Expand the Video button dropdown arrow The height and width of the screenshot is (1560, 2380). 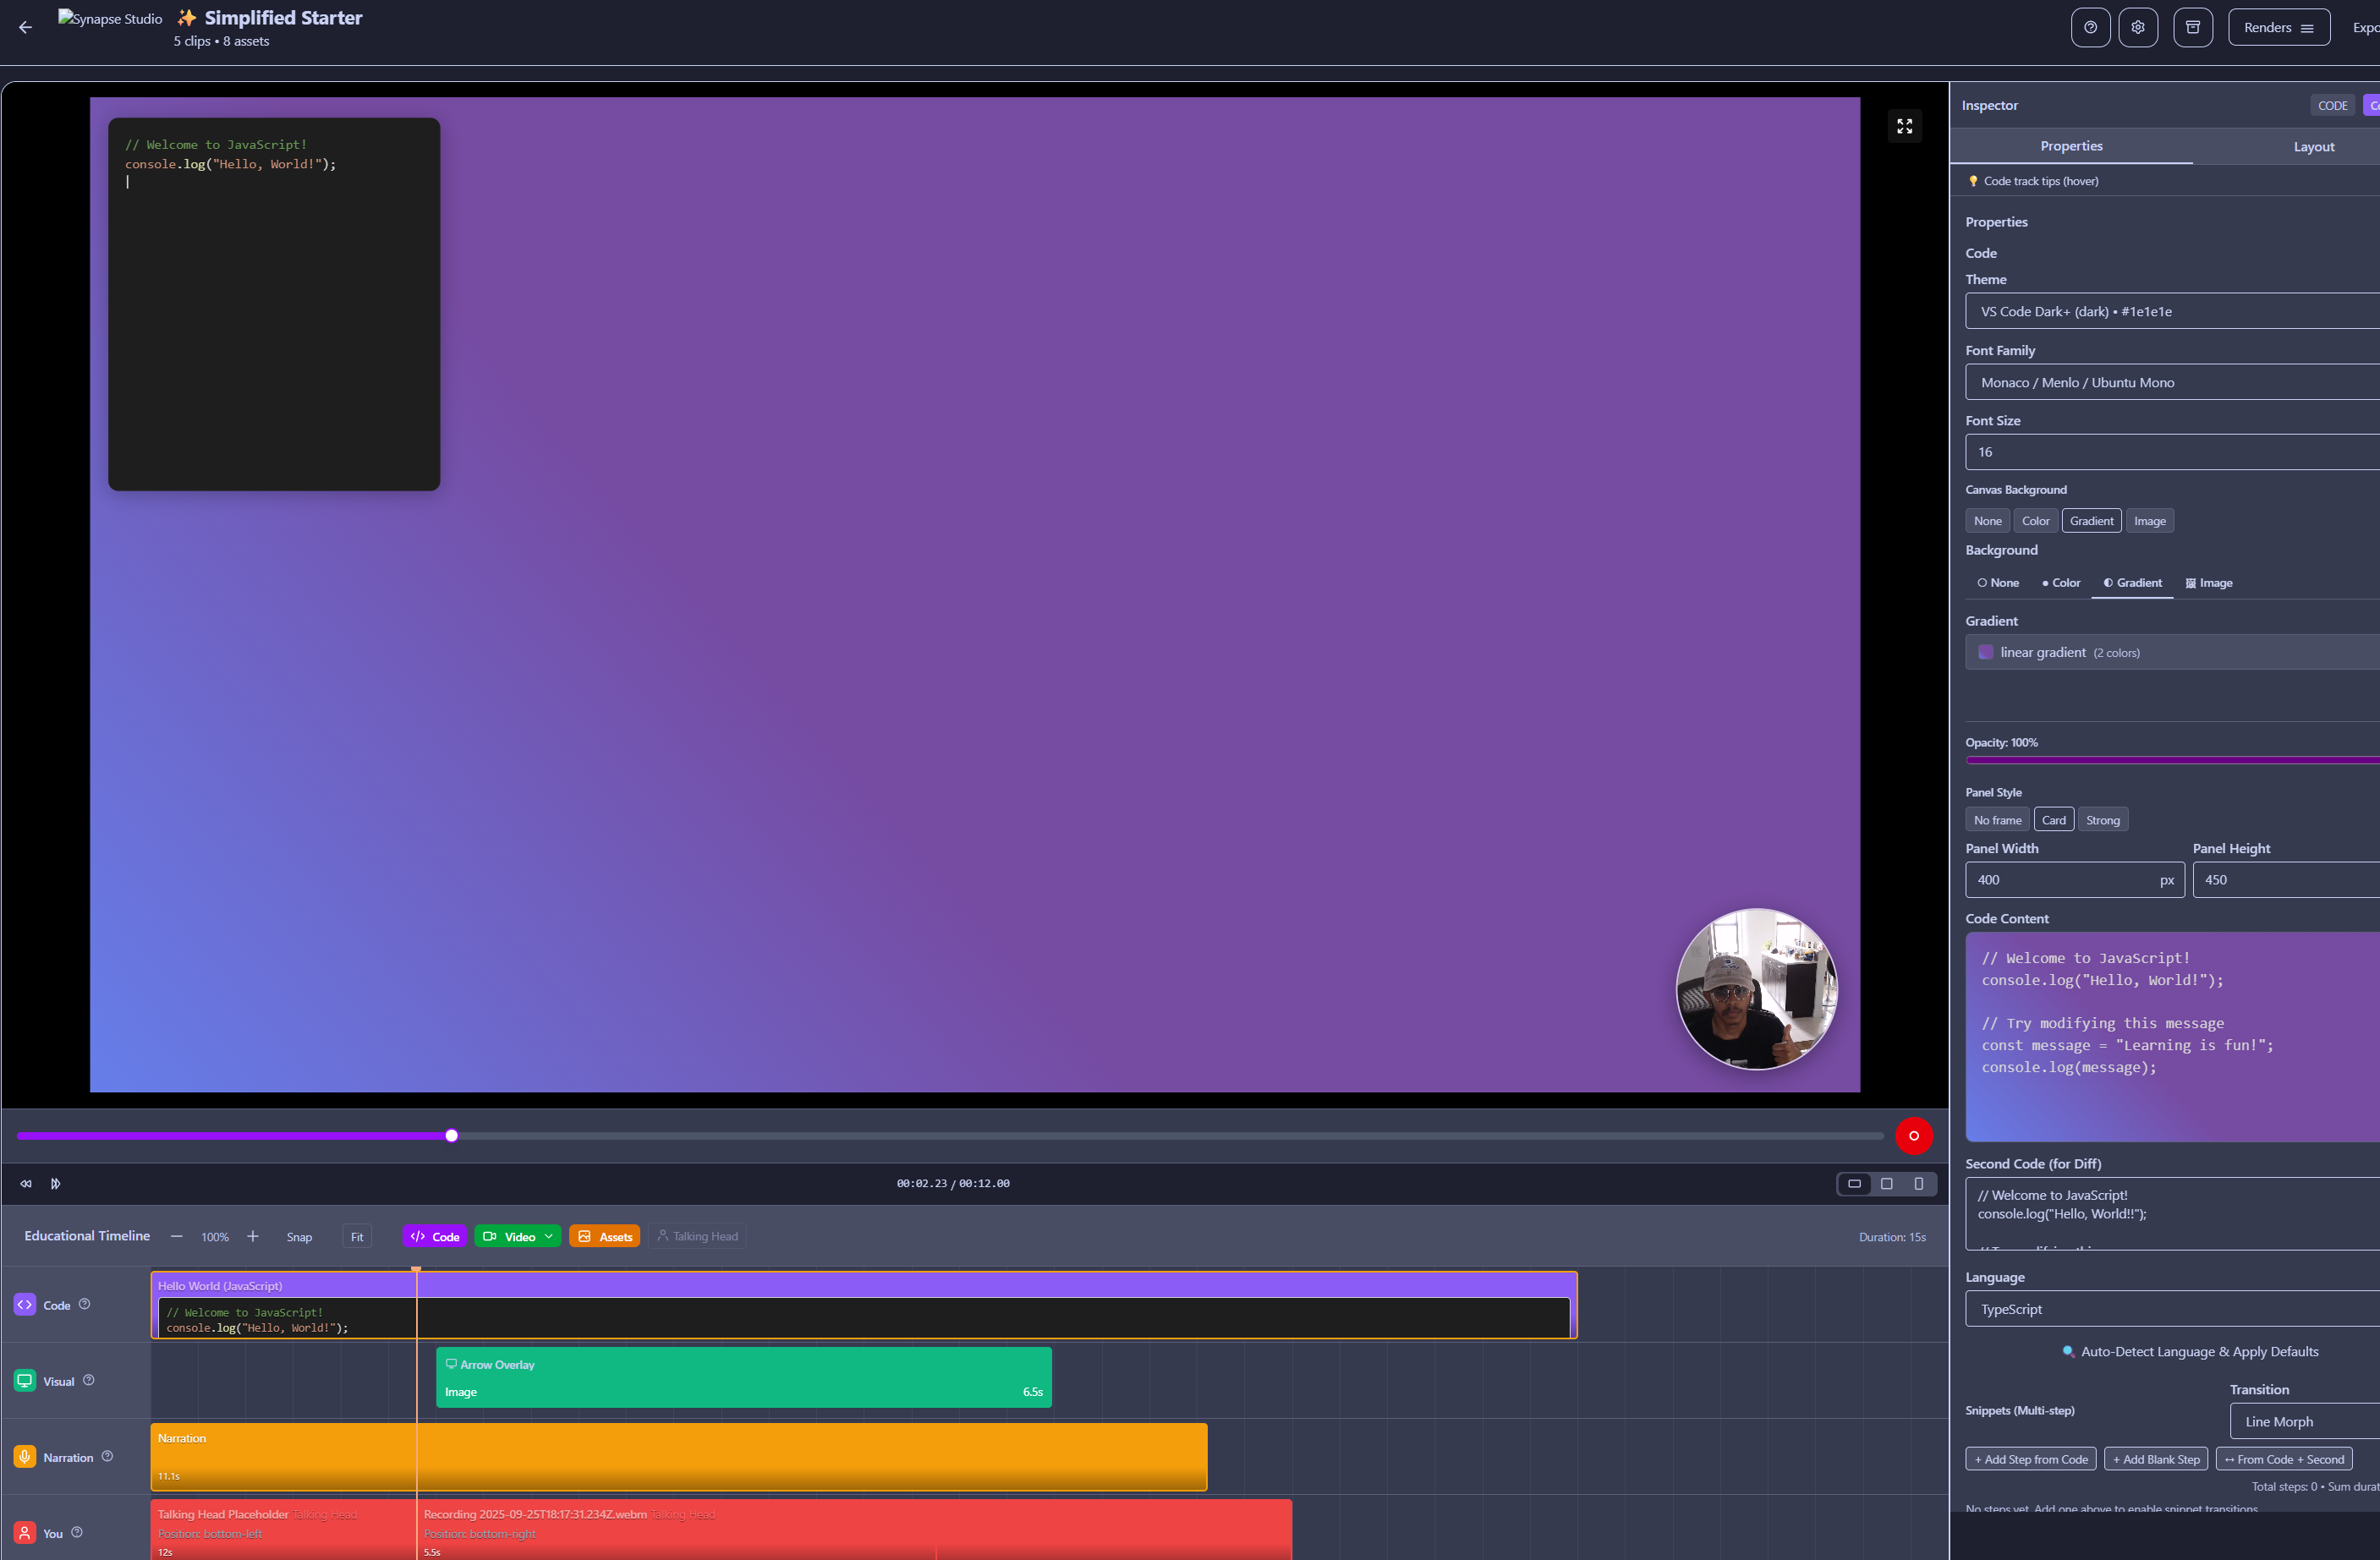pyautogui.click(x=548, y=1236)
